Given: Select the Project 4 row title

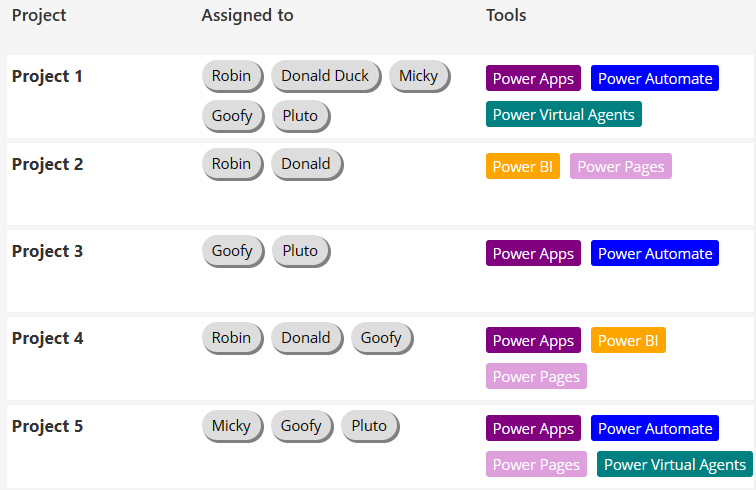Looking at the screenshot, I should coord(47,339).
